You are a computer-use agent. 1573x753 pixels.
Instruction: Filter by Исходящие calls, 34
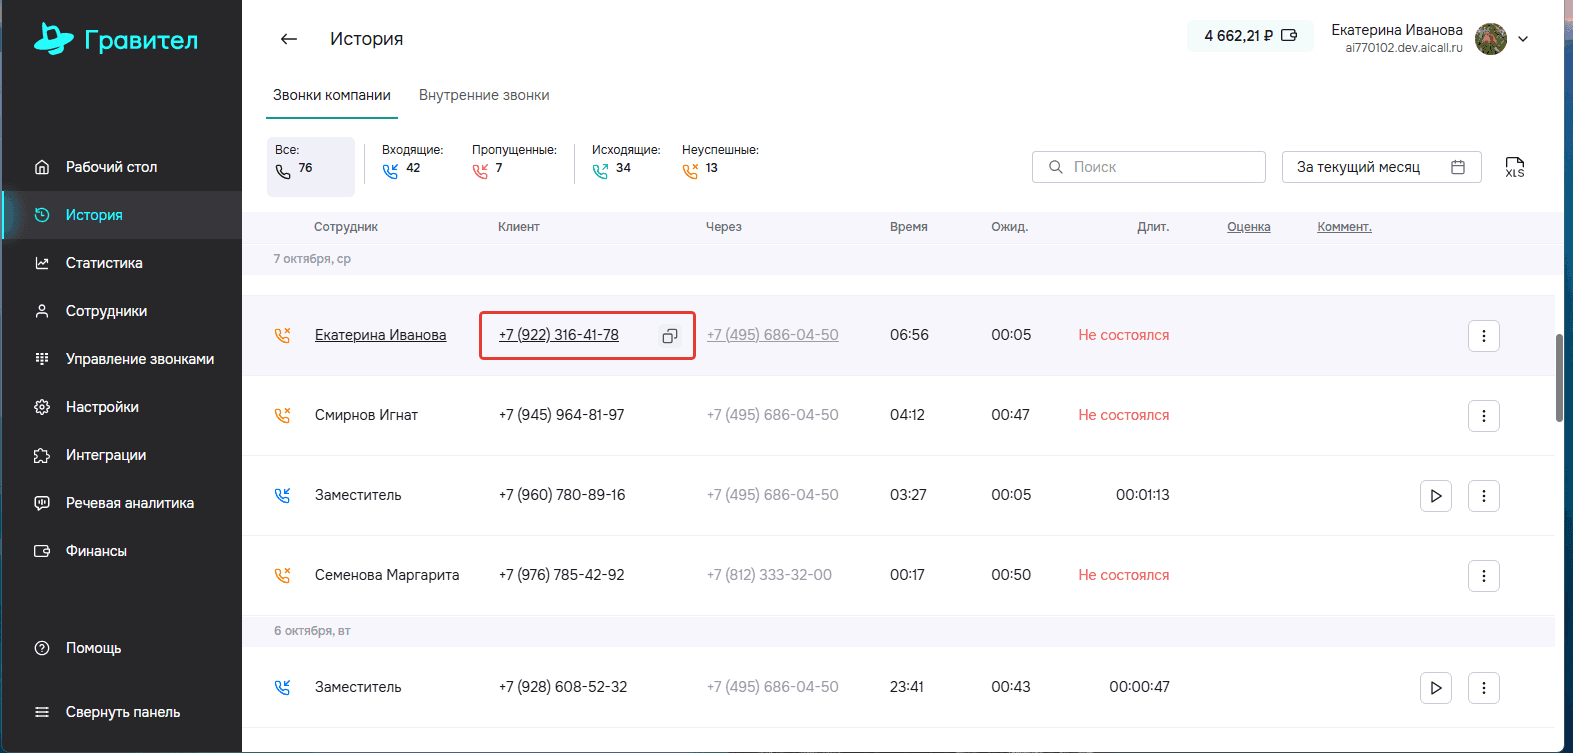coord(626,161)
